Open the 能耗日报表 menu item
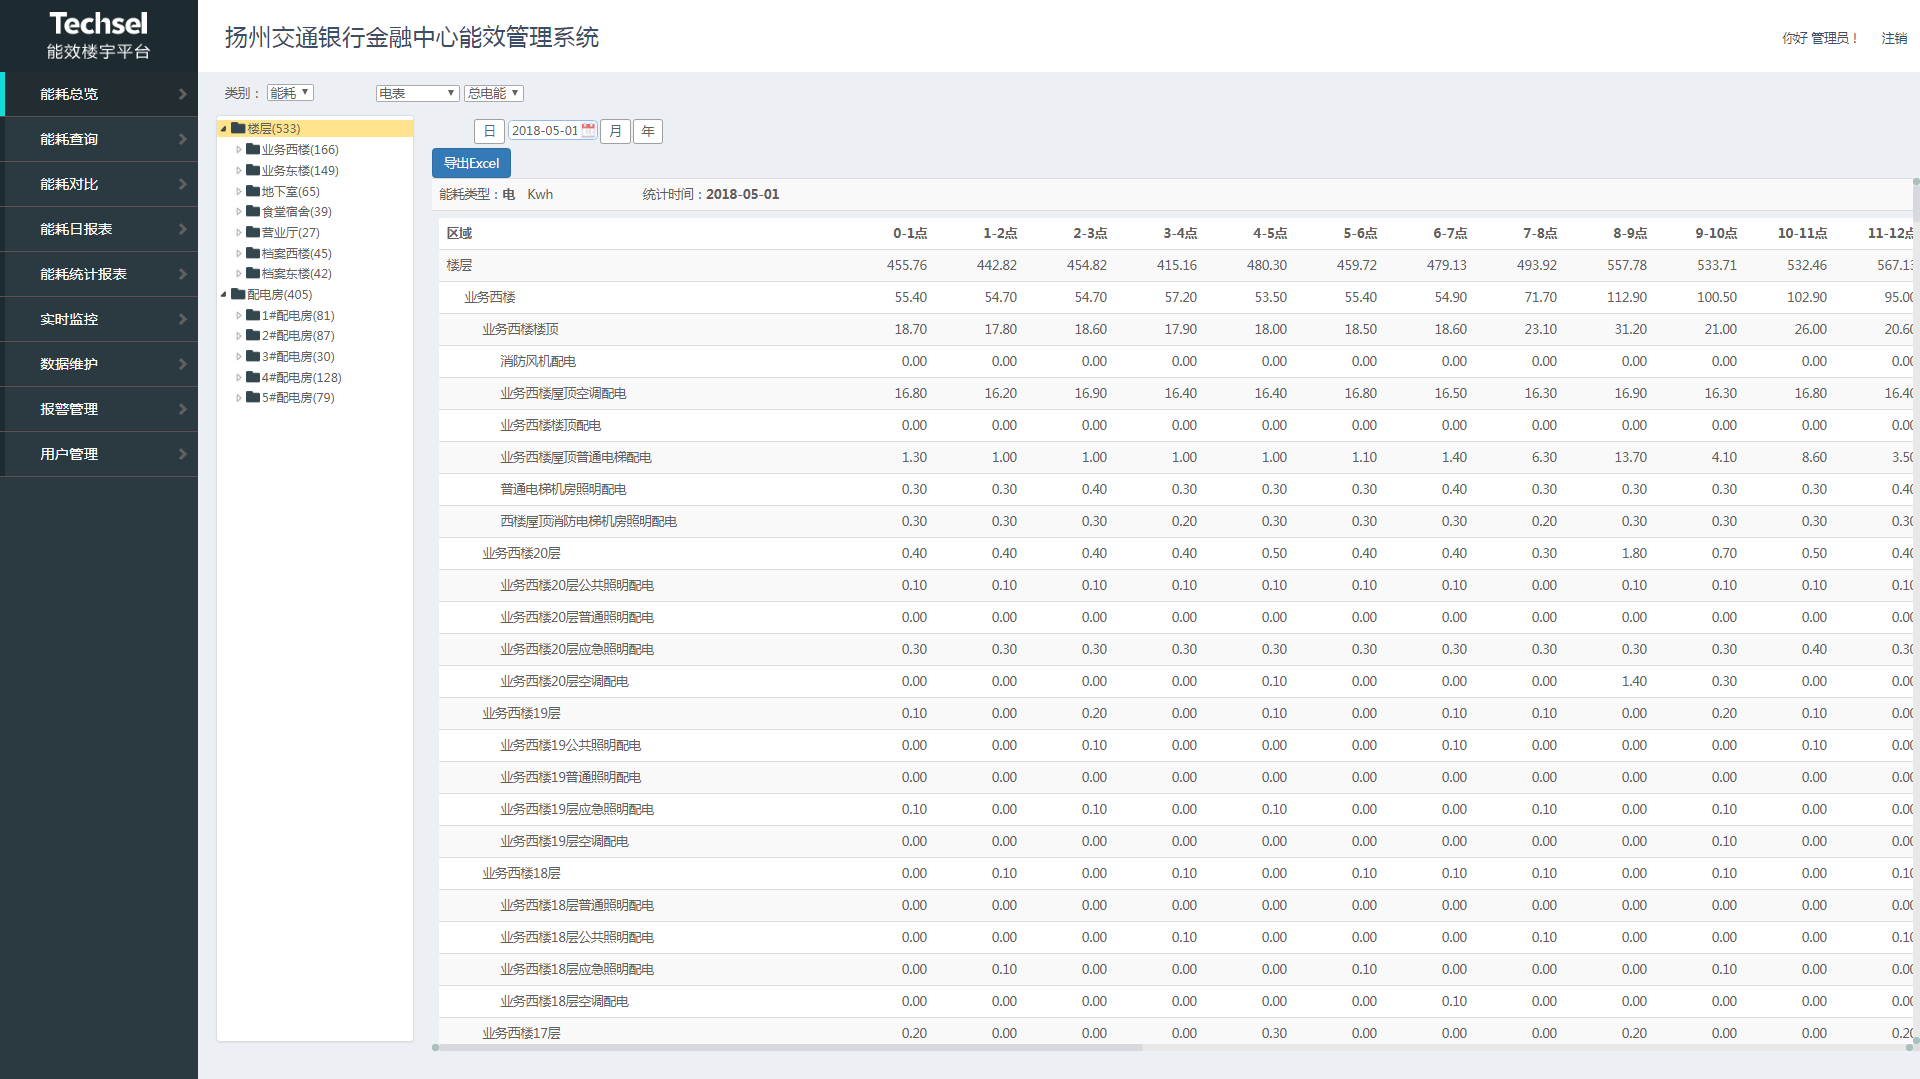Image resolution: width=1920 pixels, height=1079 pixels. pyautogui.click(x=76, y=229)
